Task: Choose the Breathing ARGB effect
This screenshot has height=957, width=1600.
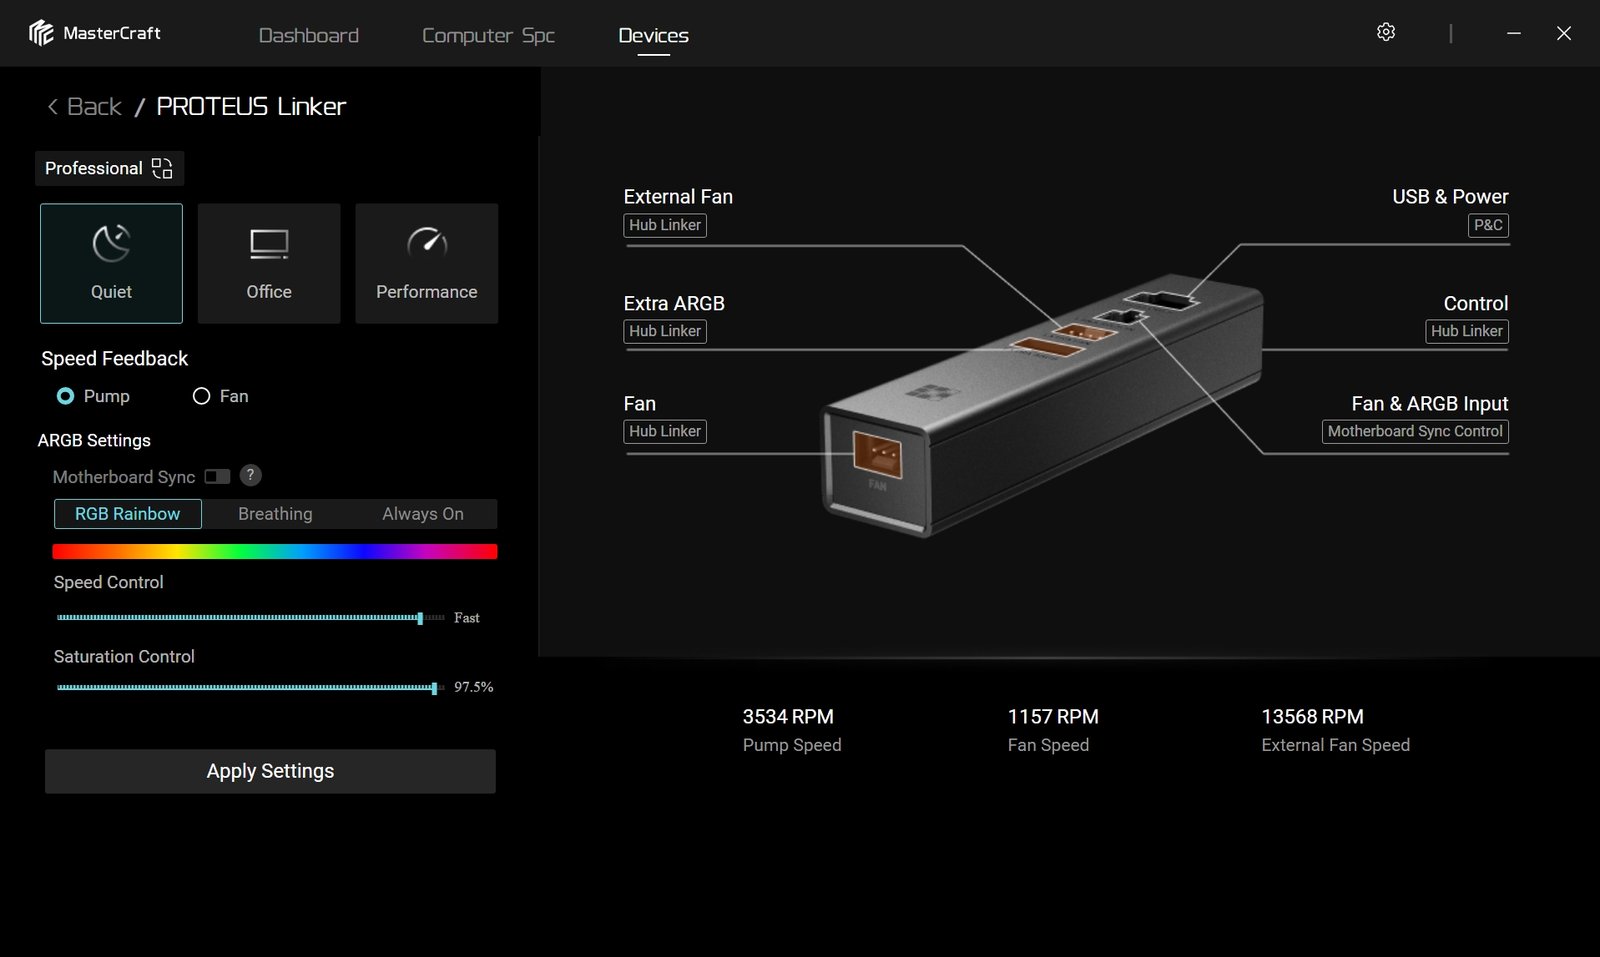Action: tap(275, 514)
